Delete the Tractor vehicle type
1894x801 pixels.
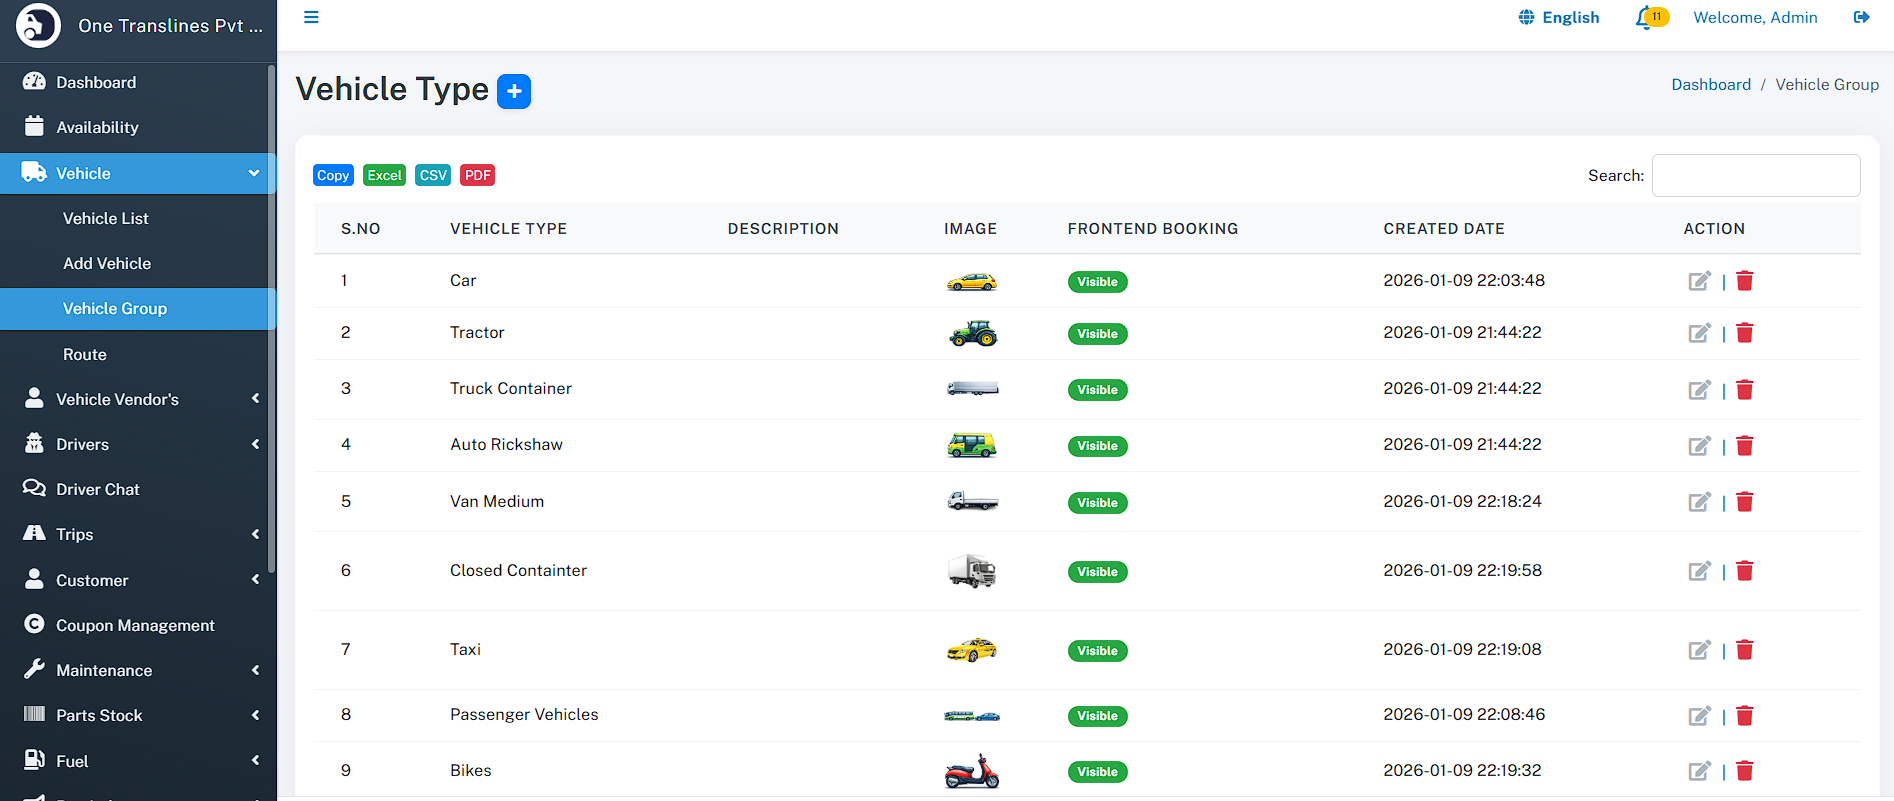(1745, 333)
